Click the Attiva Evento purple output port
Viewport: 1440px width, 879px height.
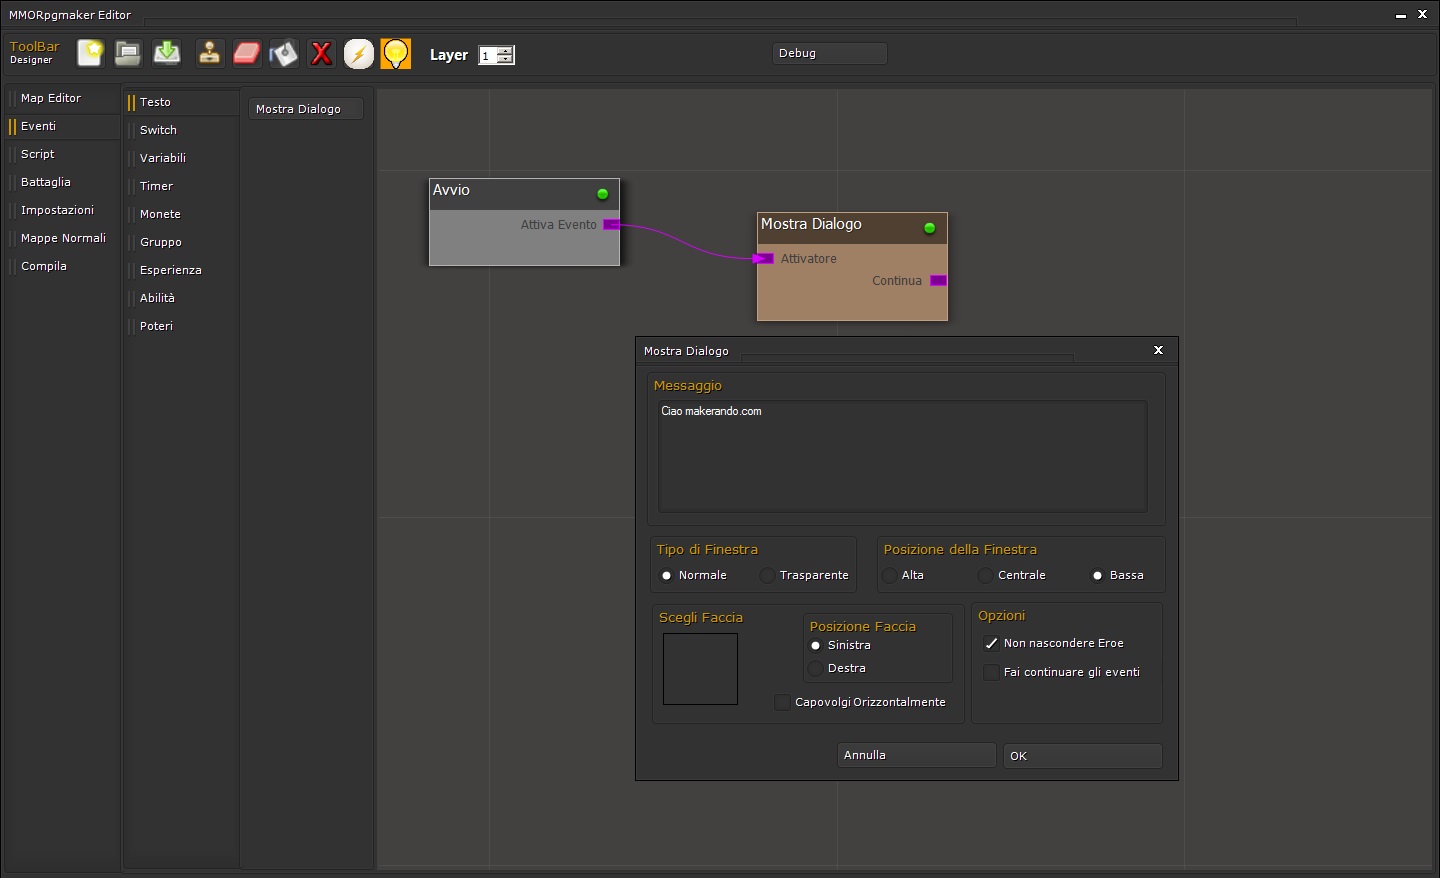click(x=612, y=225)
